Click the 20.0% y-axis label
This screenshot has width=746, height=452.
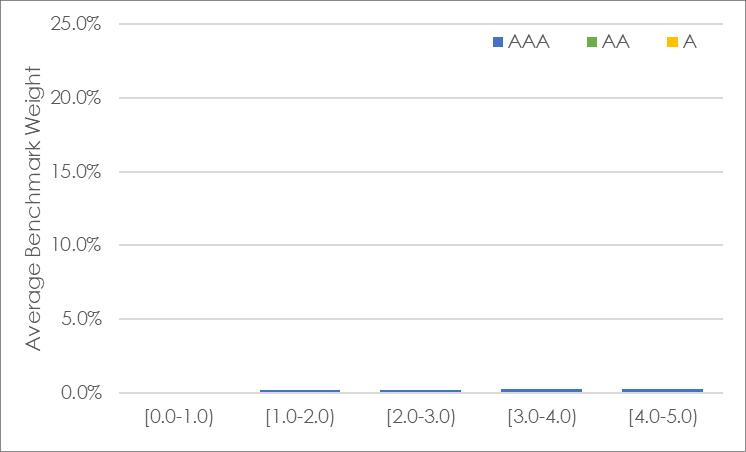[x=75, y=98]
